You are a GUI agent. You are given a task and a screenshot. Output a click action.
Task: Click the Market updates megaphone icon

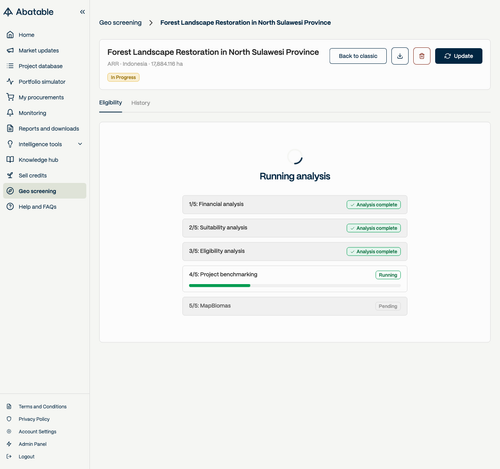(x=10, y=50)
